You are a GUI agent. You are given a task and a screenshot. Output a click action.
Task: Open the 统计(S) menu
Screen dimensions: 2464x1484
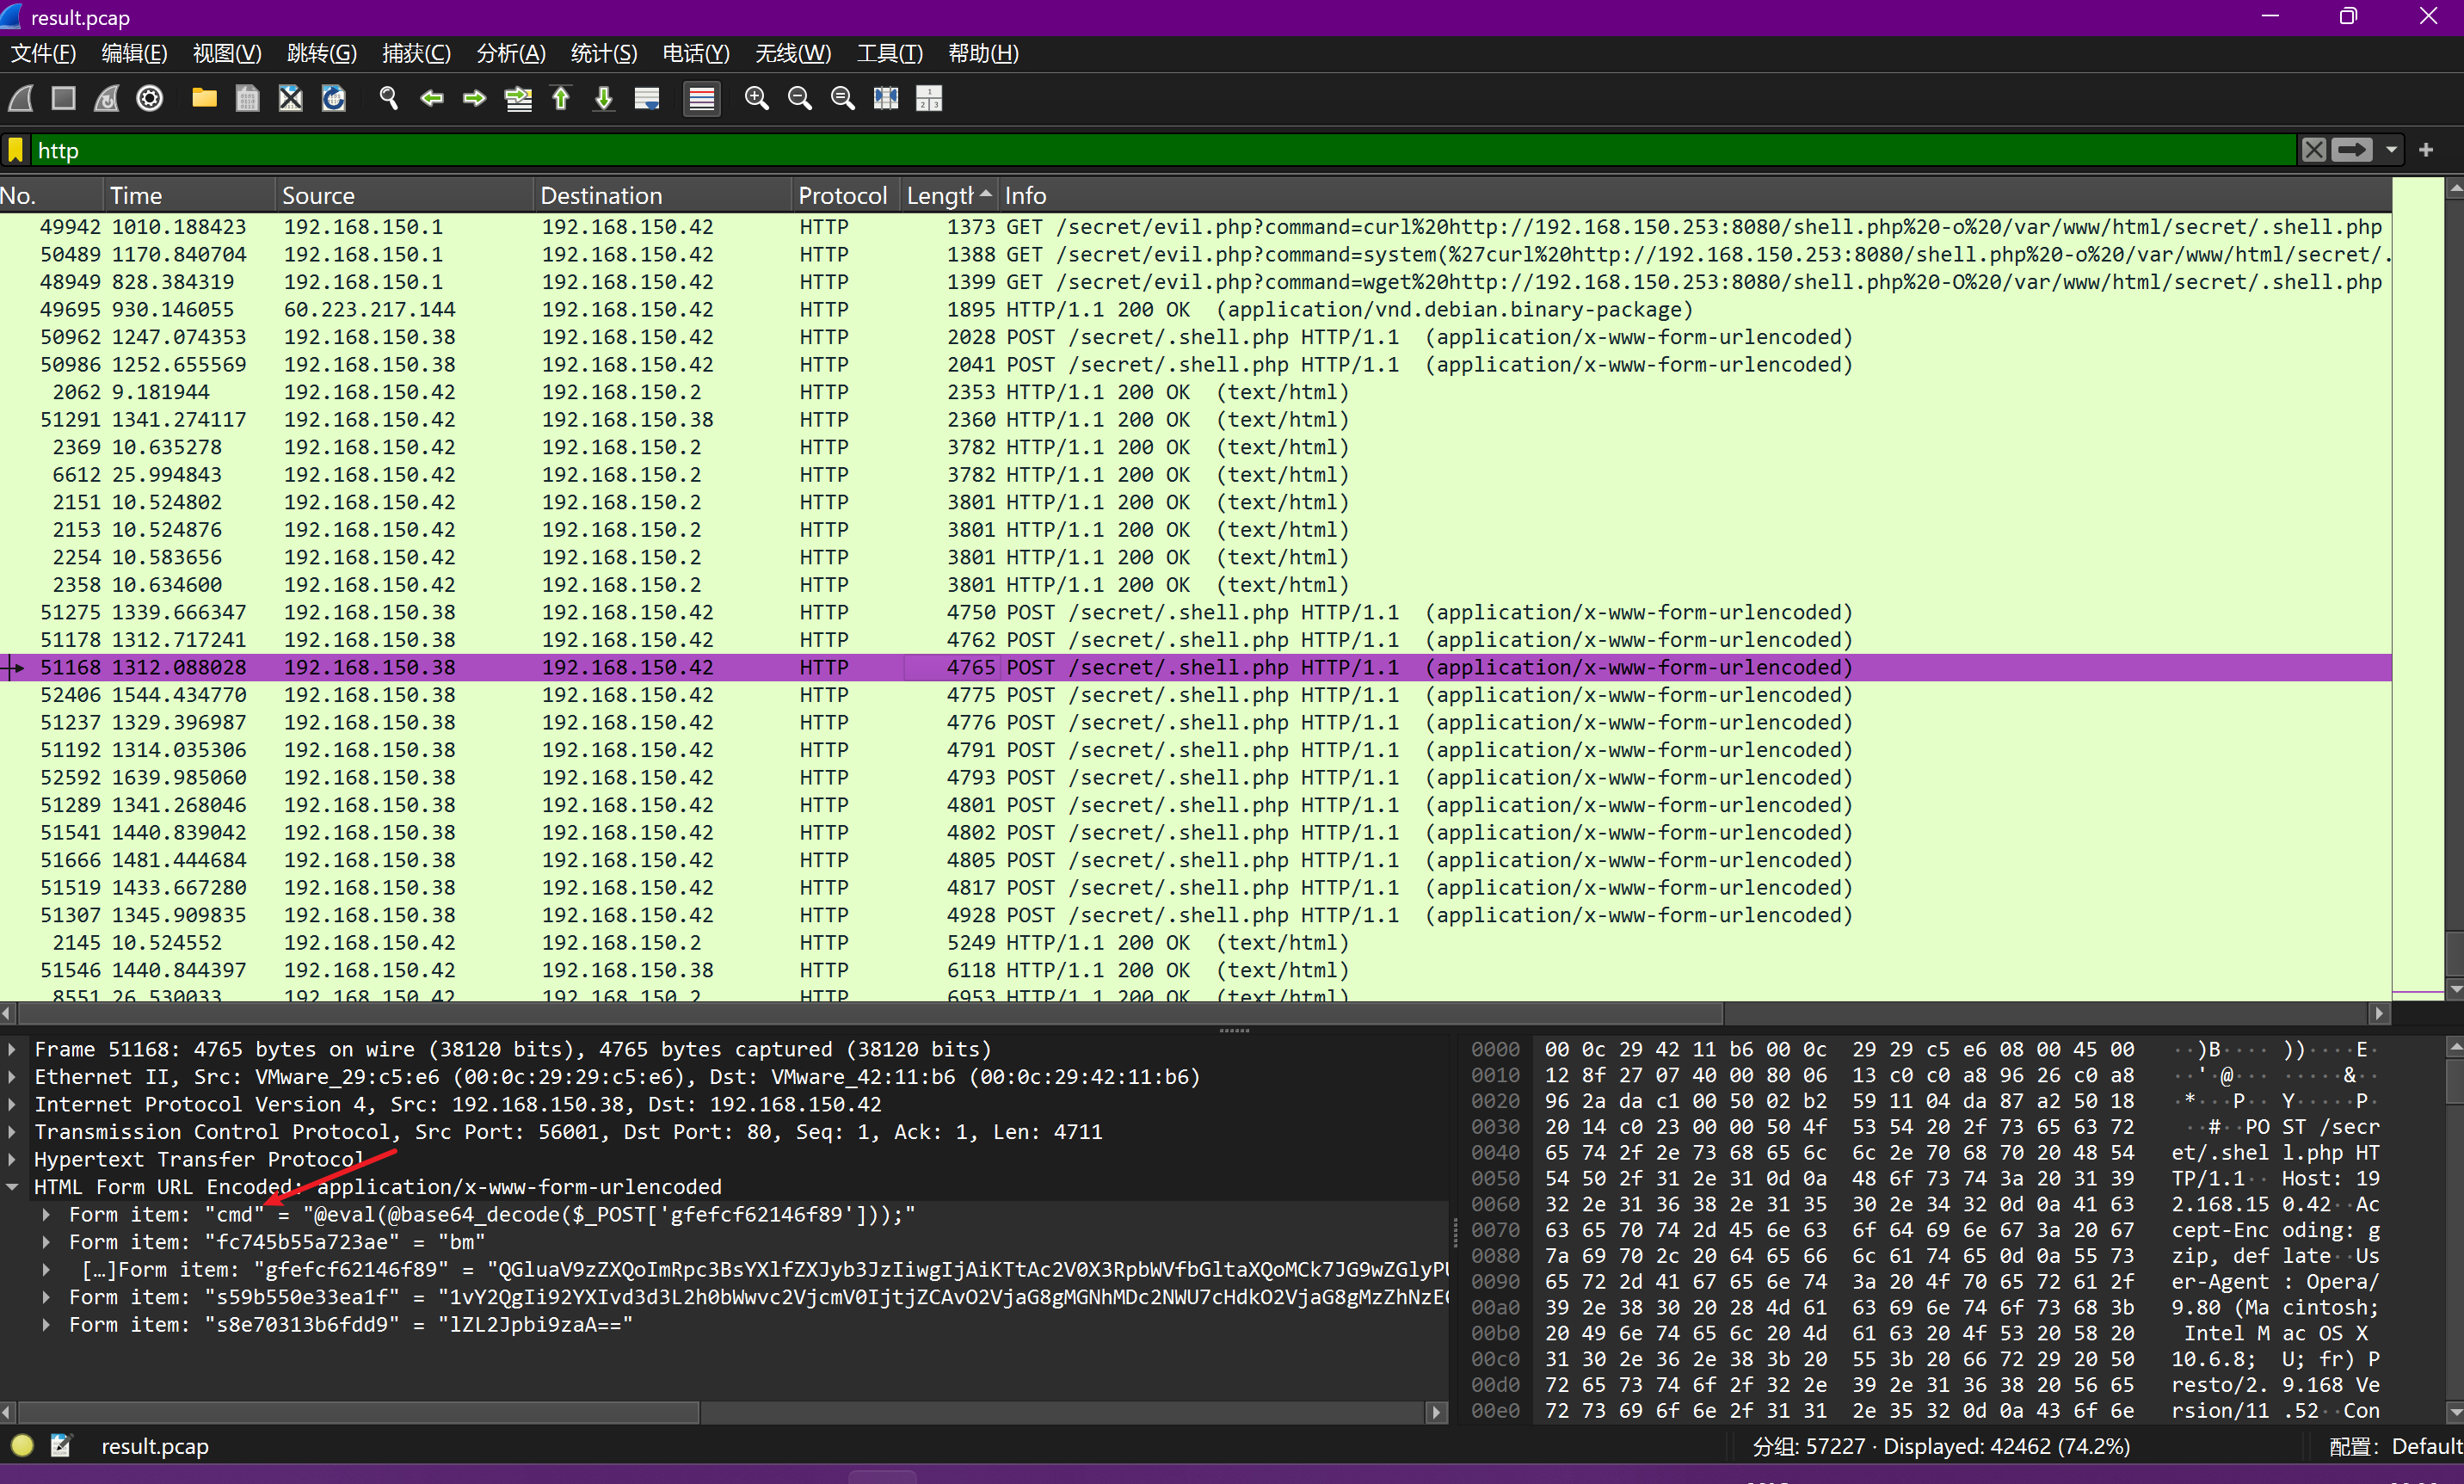pos(603,53)
